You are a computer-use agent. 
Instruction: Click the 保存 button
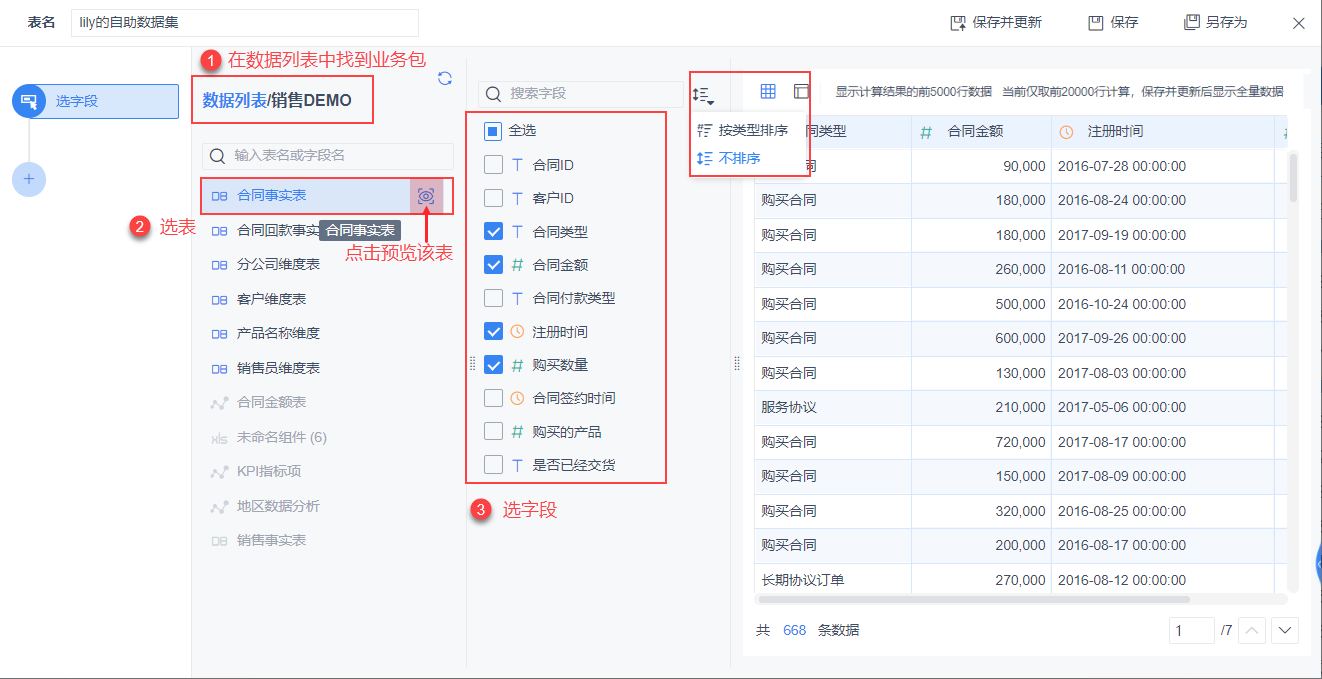[1113, 22]
